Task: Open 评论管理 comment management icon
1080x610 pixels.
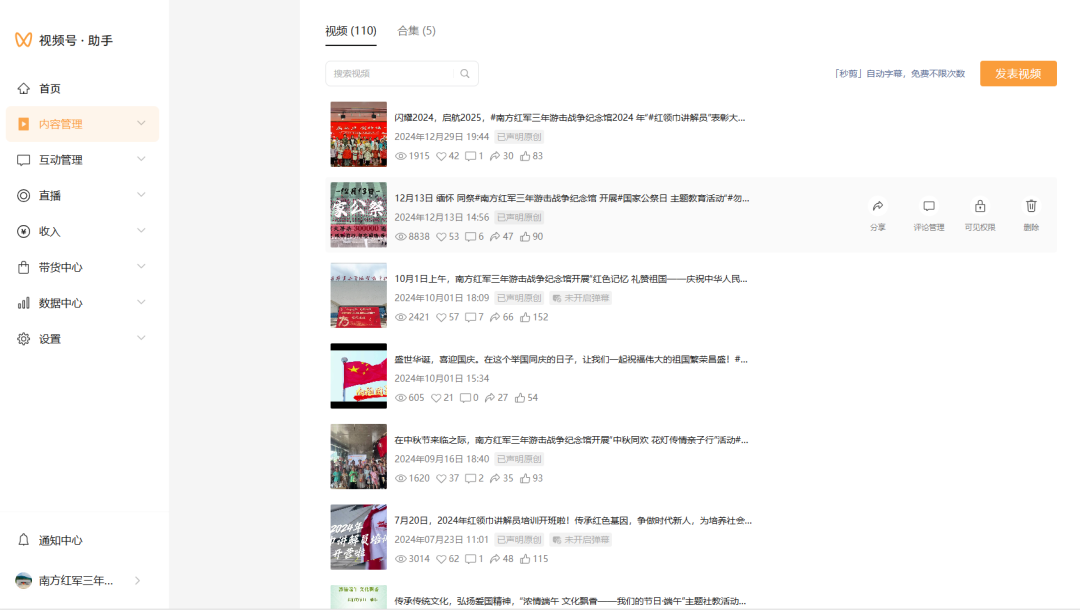Action: [x=929, y=205]
